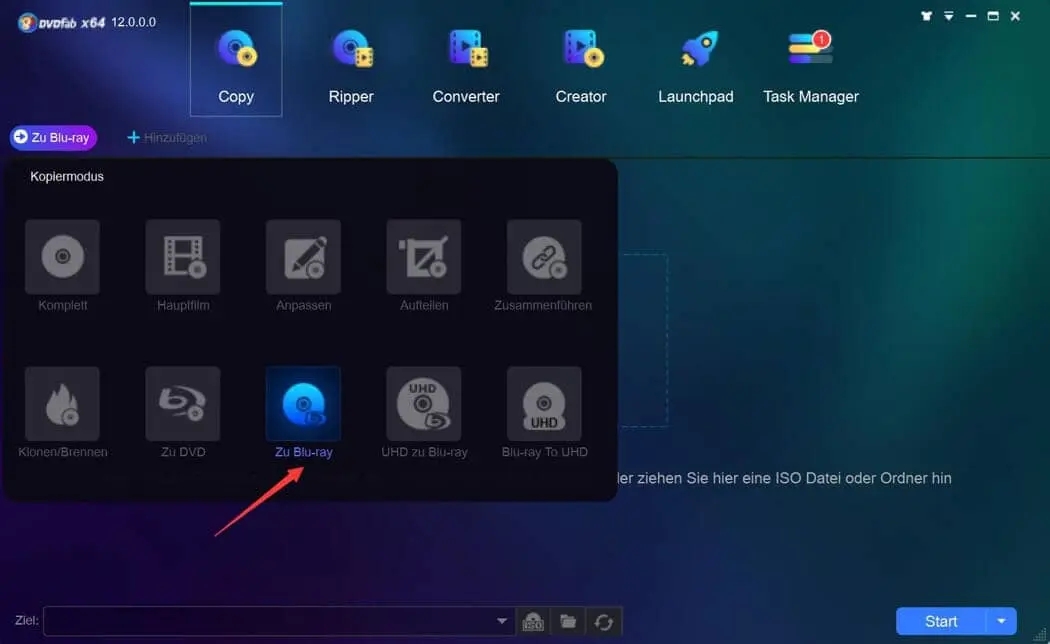Choose the Zusammenführen merge mode

[x=544, y=257]
